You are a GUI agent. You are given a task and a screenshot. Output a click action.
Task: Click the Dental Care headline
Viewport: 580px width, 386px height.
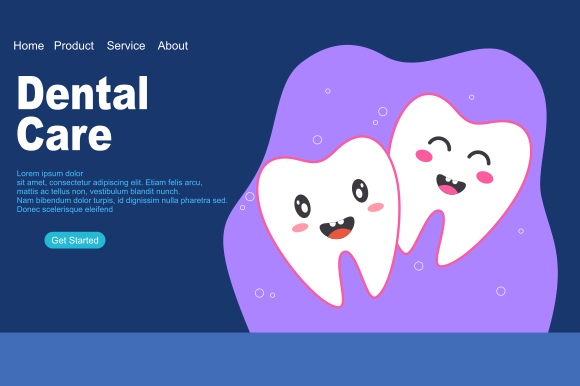[82, 113]
